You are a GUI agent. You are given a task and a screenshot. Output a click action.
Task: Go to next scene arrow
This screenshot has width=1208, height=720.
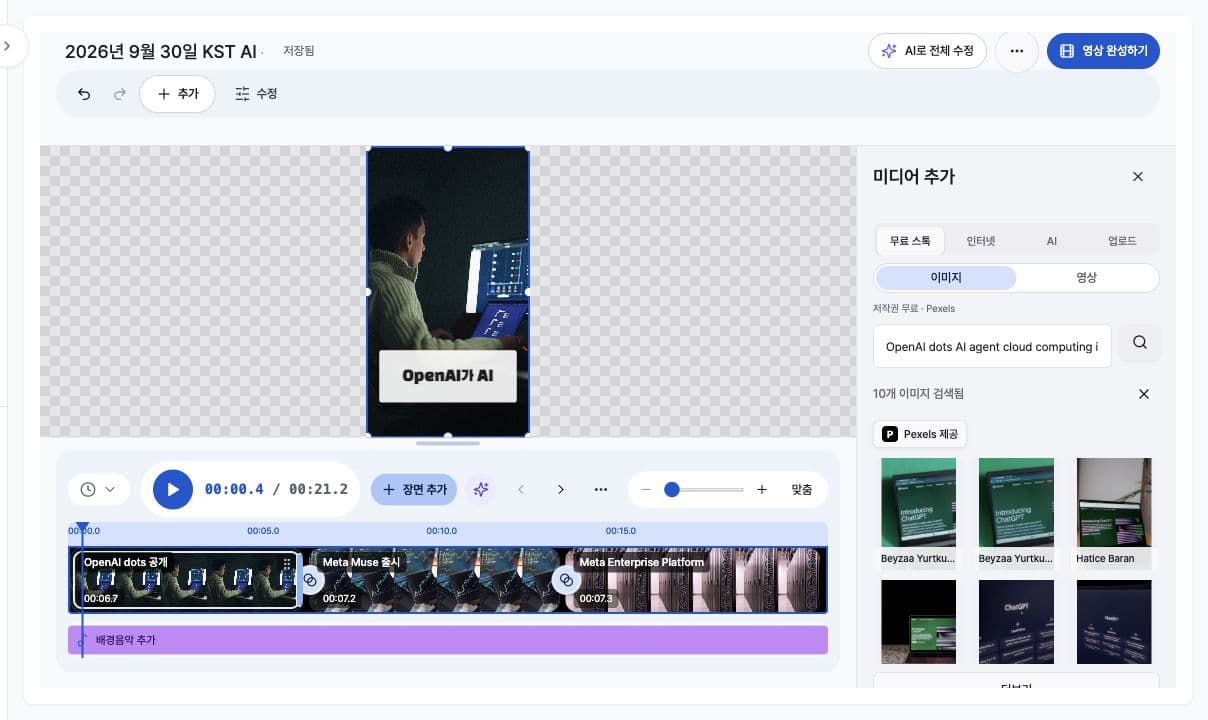pyautogui.click(x=561, y=490)
